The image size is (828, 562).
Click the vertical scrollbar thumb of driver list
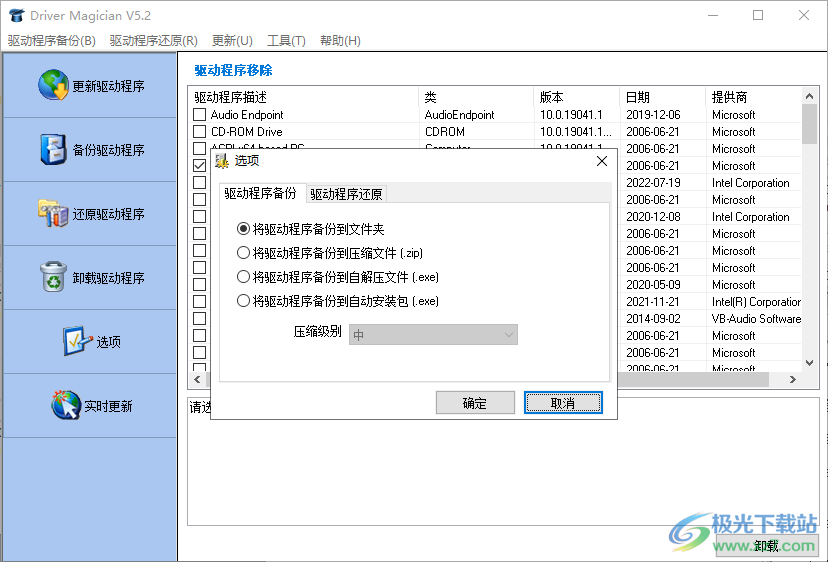[809, 124]
